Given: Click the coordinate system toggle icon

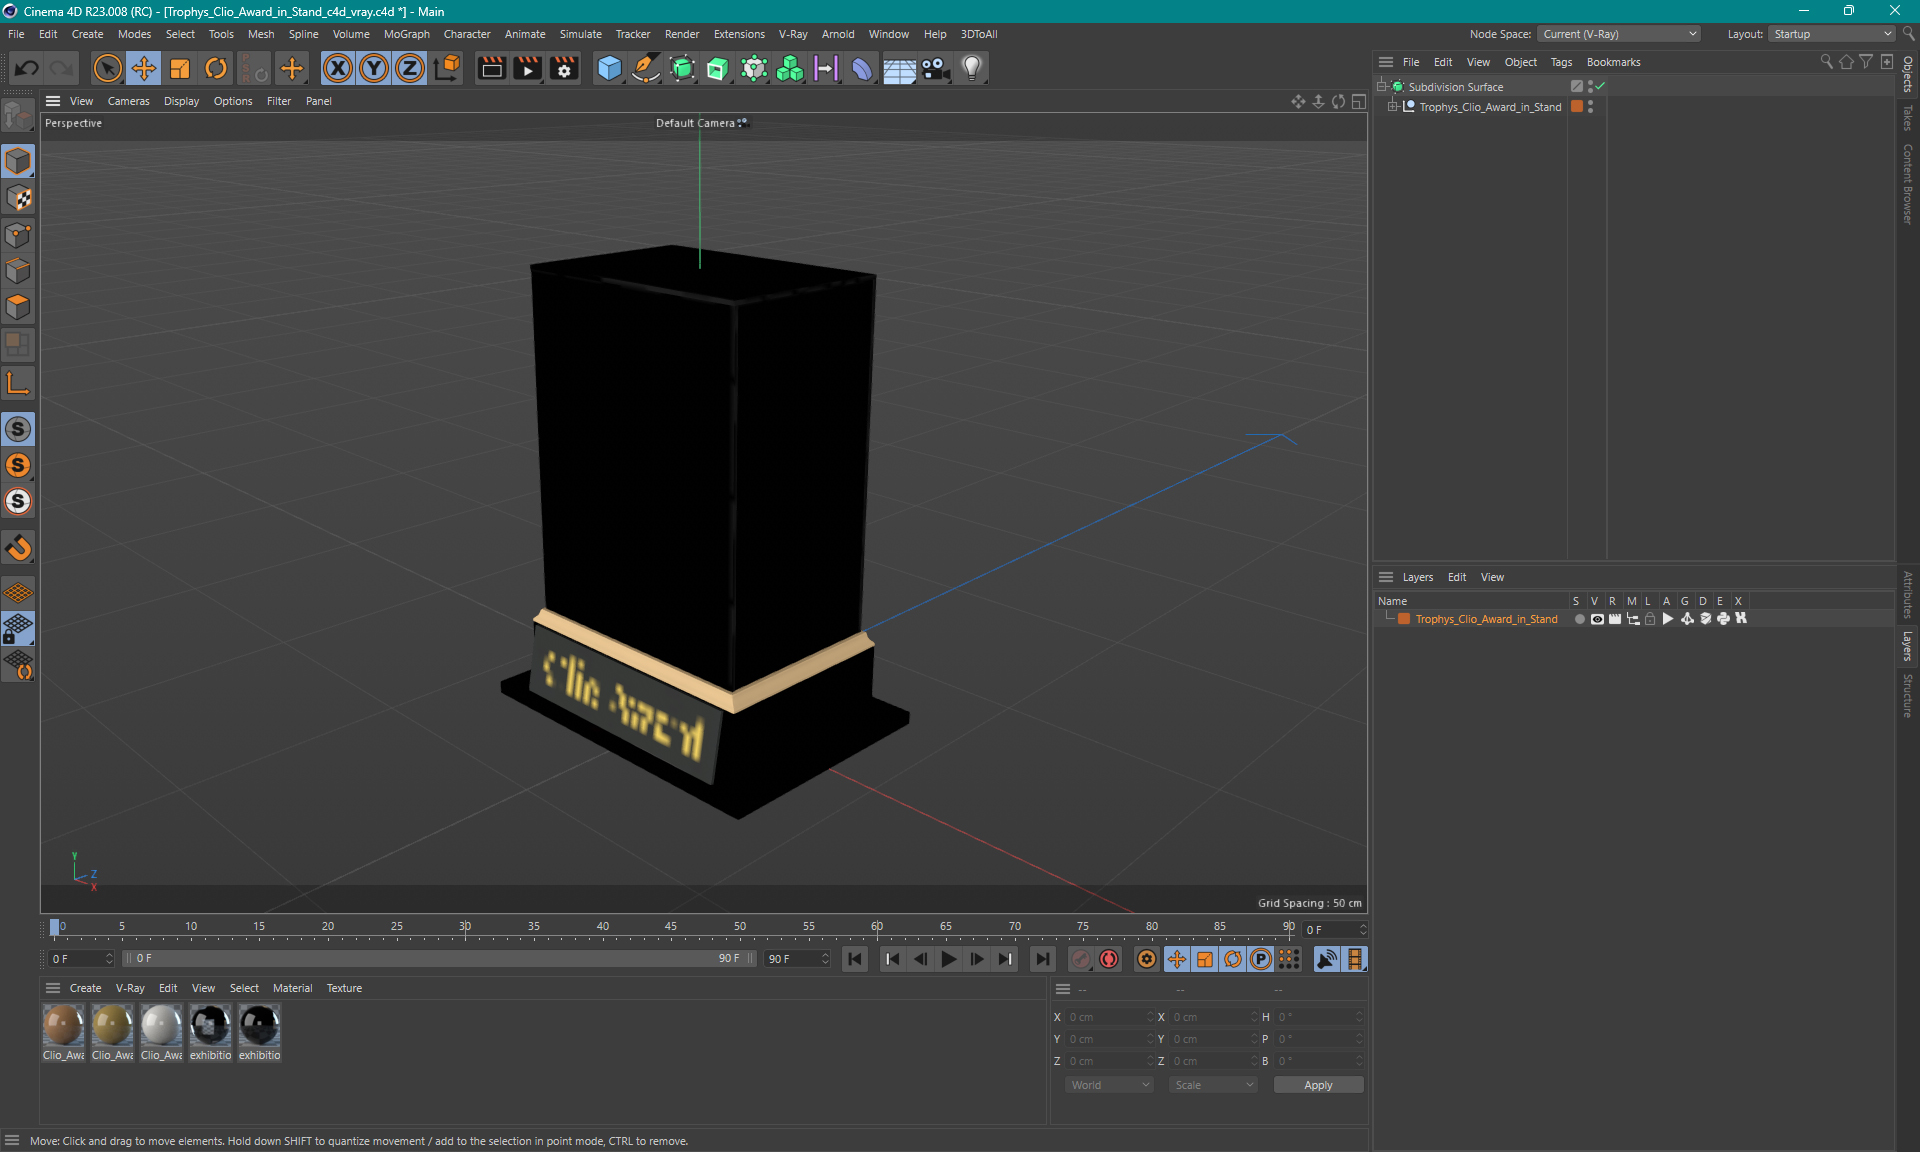Looking at the screenshot, I should pos(447,68).
